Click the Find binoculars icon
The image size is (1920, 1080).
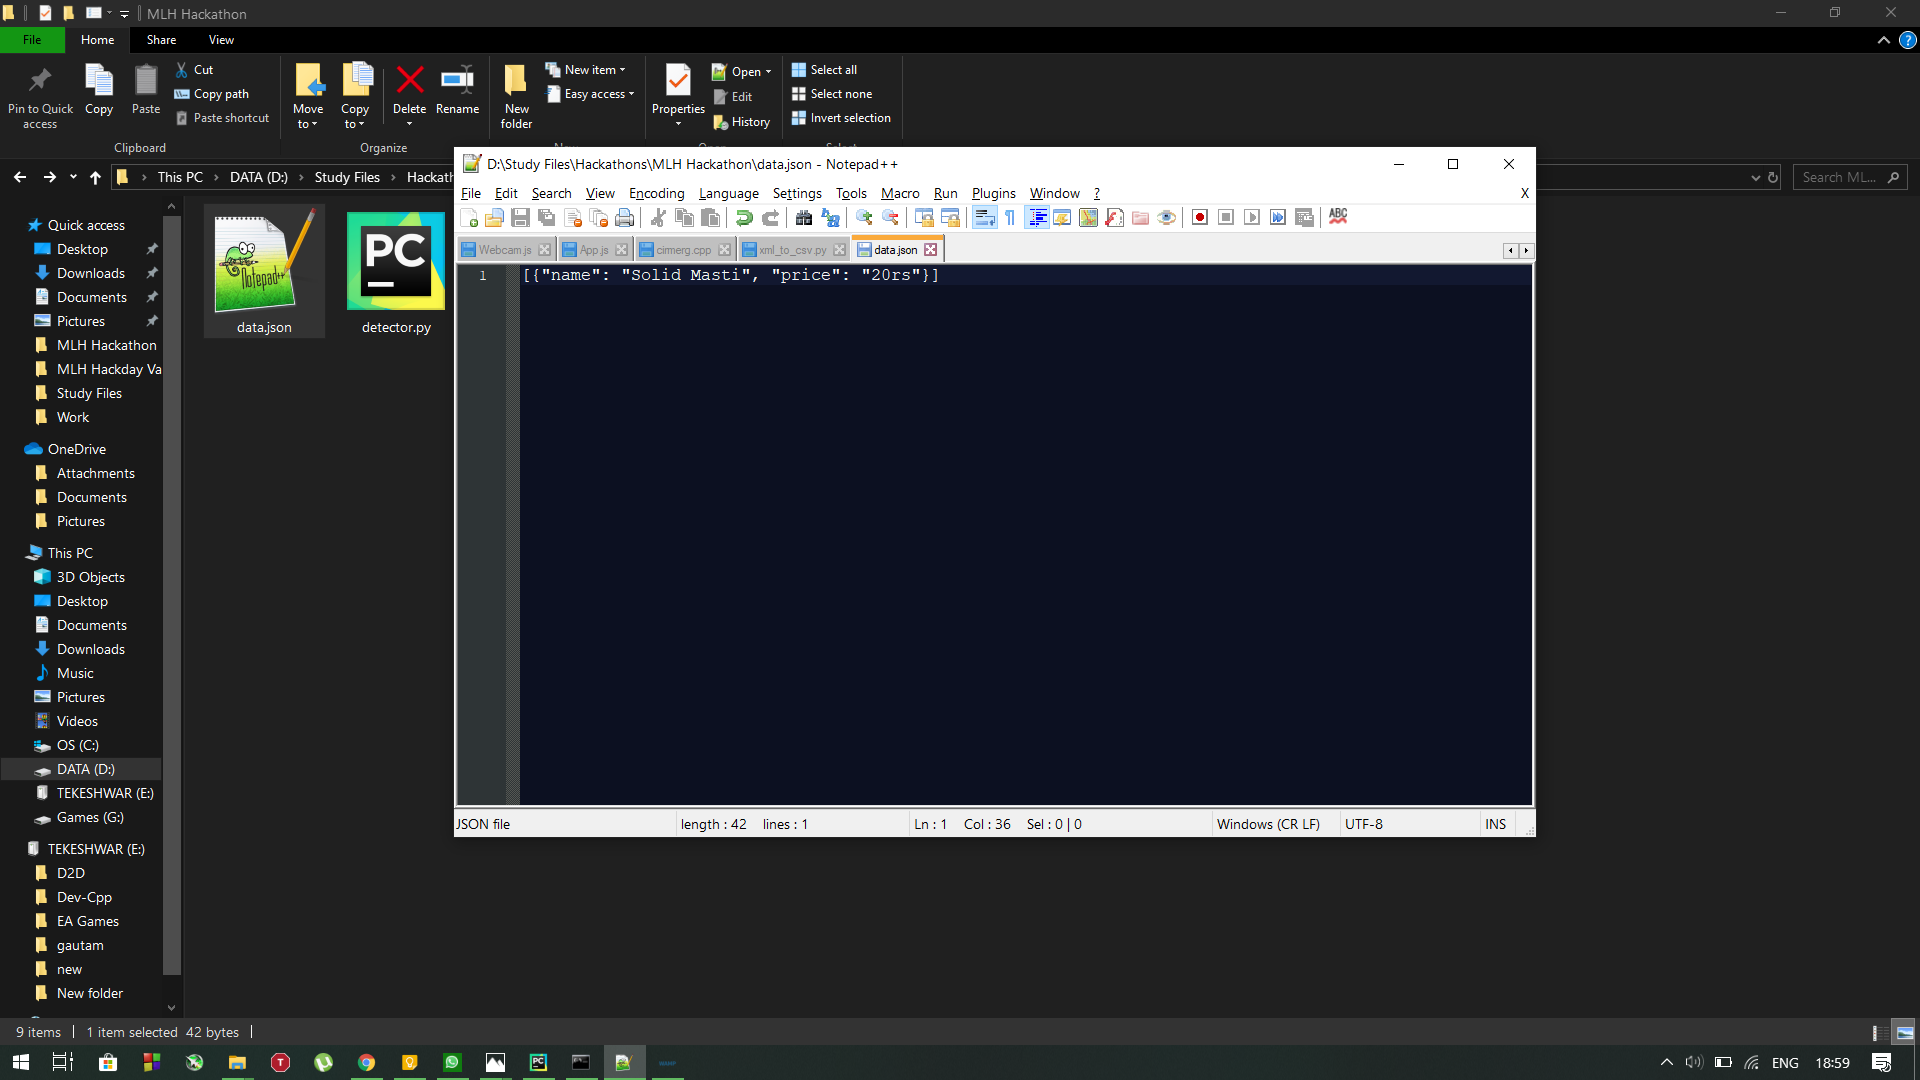804,218
